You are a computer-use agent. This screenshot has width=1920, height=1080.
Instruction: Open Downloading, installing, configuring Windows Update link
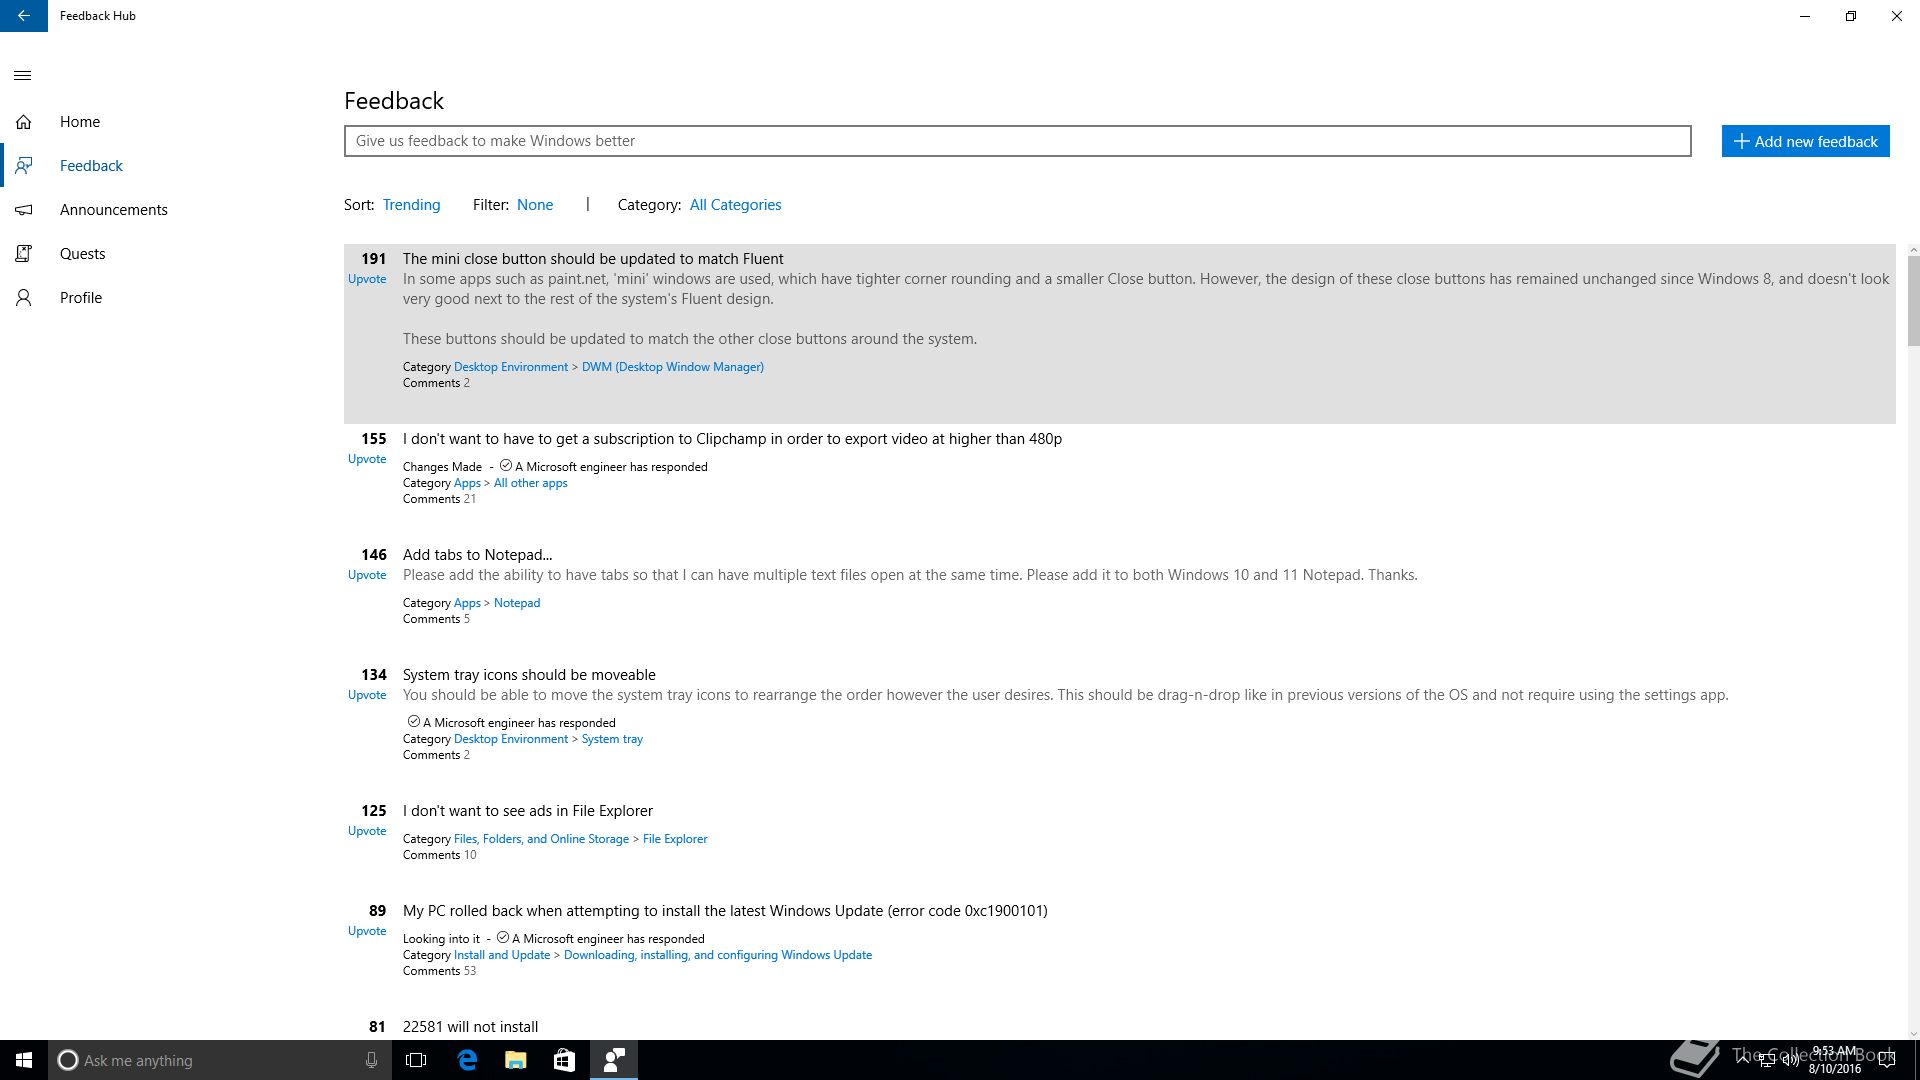[x=718, y=955]
